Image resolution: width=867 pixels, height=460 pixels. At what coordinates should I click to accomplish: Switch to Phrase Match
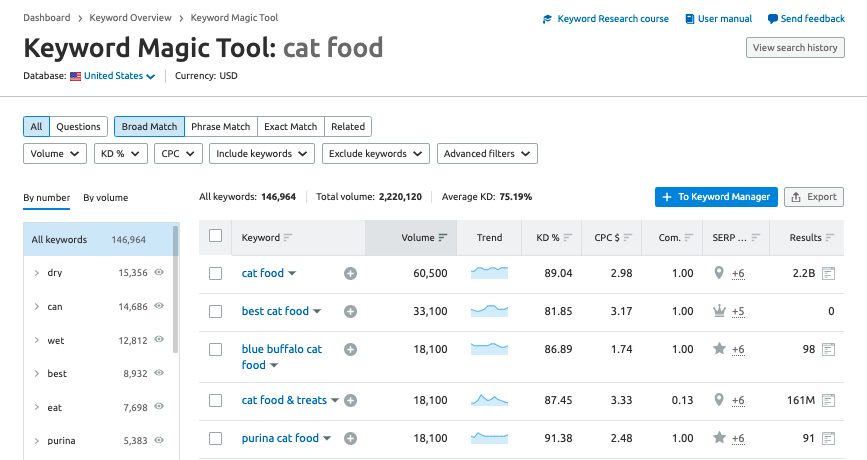(x=221, y=127)
